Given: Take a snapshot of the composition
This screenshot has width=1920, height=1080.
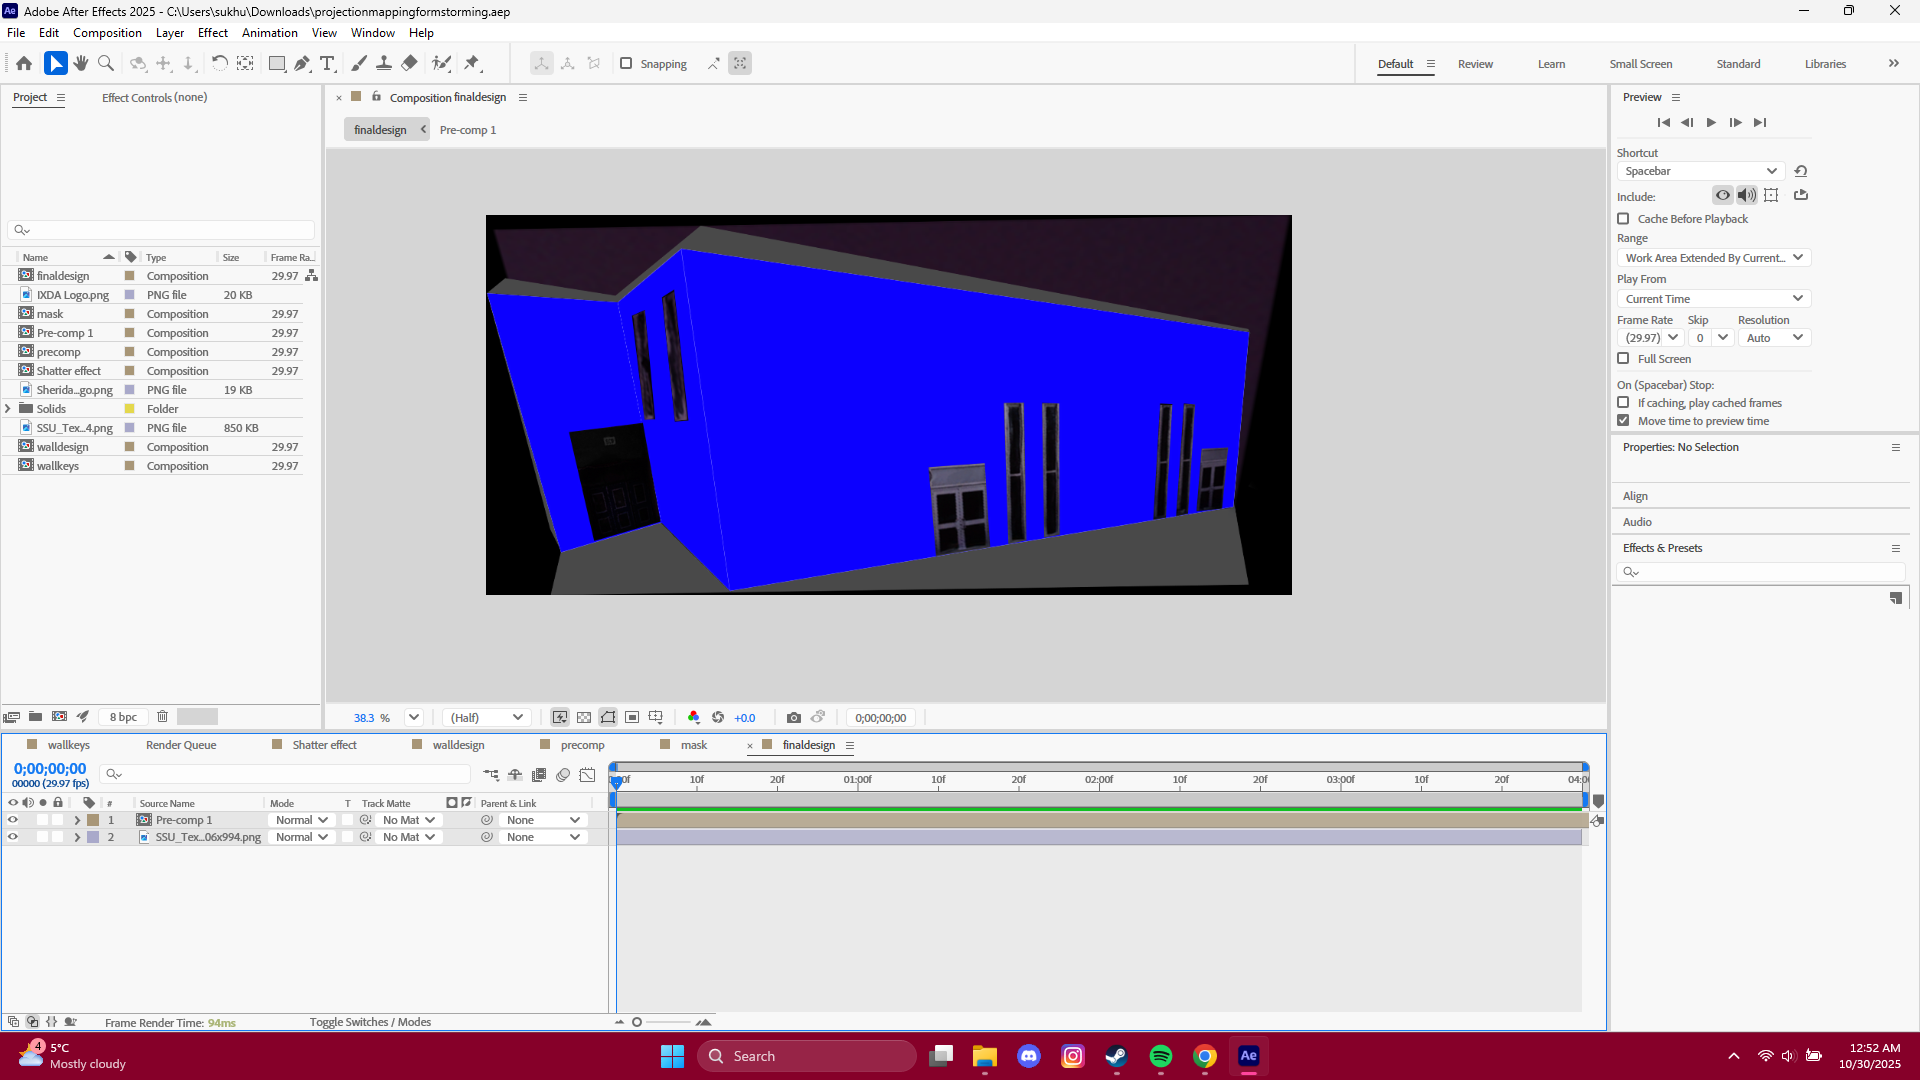Looking at the screenshot, I should pyautogui.click(x=795, y=717).
